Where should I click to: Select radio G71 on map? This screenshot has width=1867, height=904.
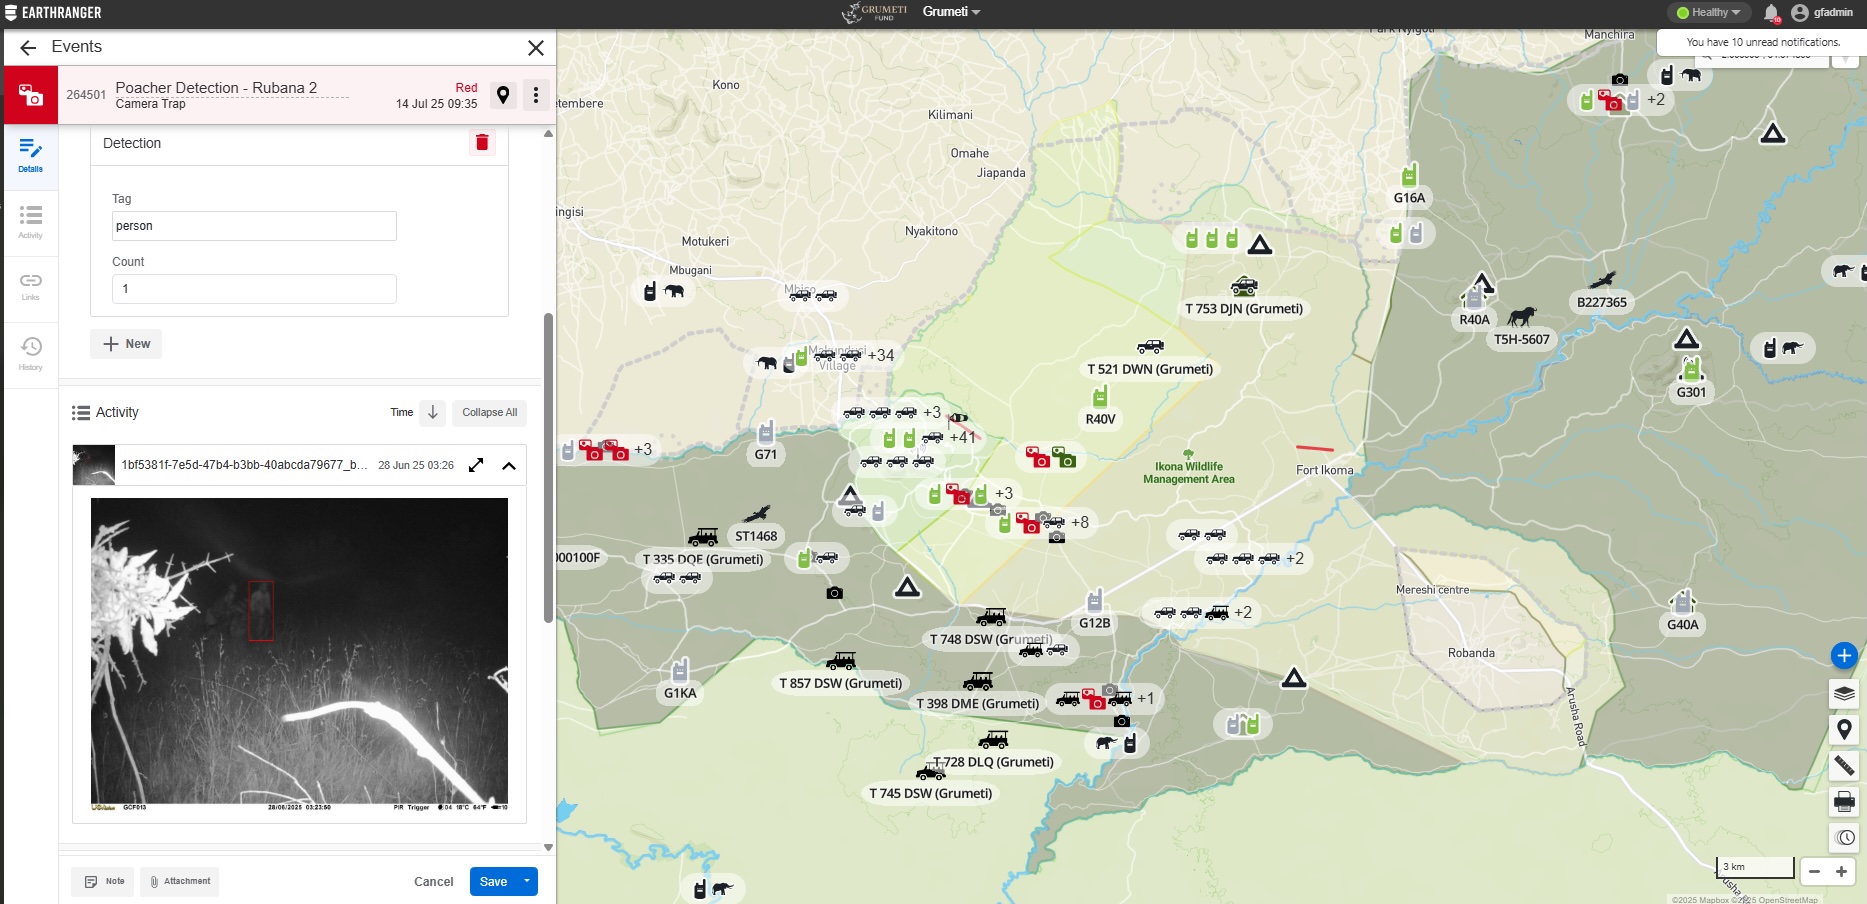tap(766, 432)
